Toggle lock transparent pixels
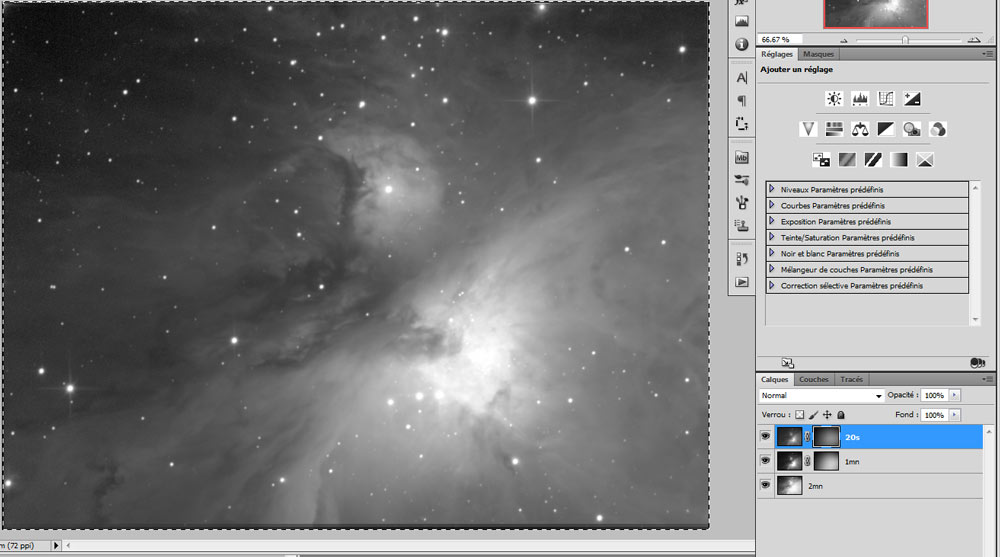 pos(800,415)
